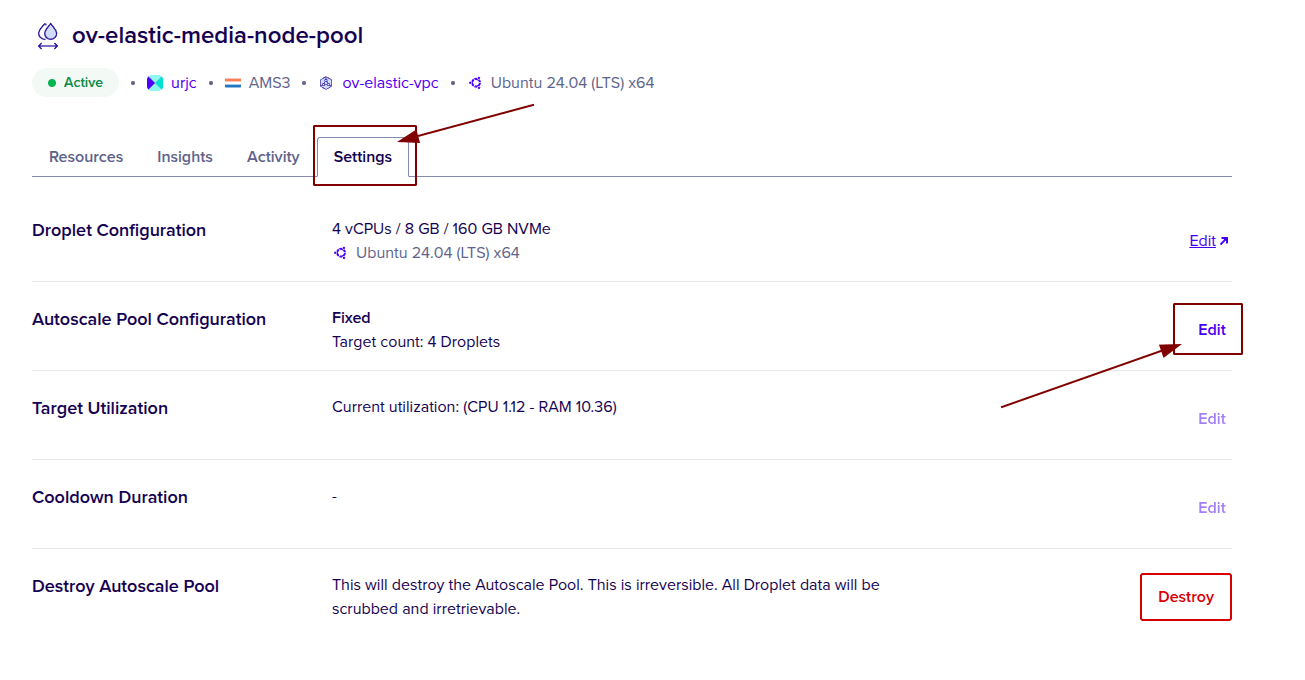This screenshot has height=680, width=1305.
Task: Click the hexagon VPC icon beside ov-elastic-vpc
Action: [x=325, y=82]
